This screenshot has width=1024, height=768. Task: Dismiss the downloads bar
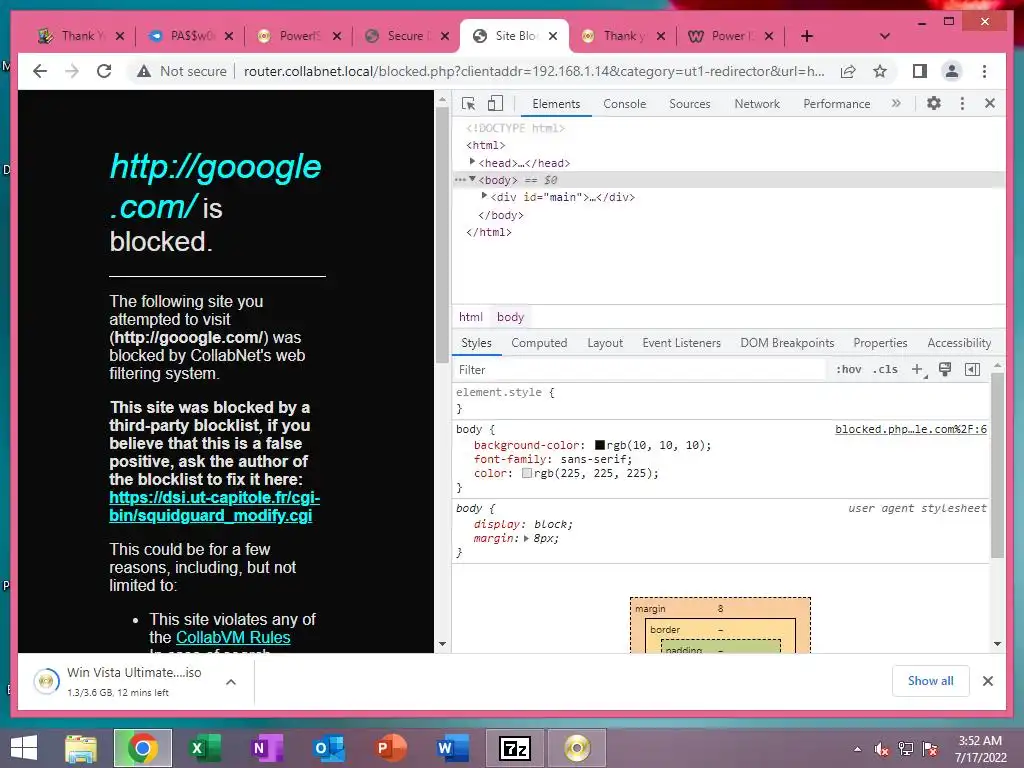987,681
